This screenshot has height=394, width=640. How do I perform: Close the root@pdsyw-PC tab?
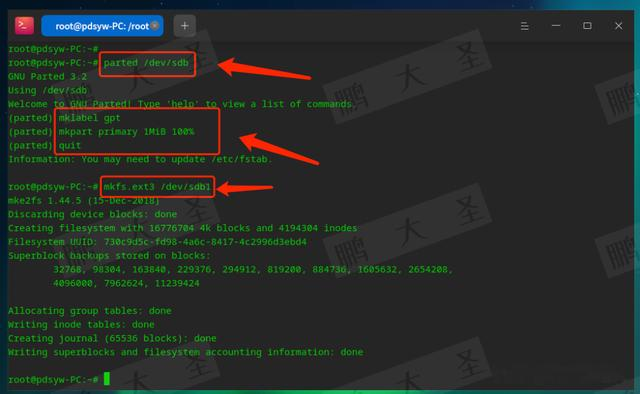tap(155, 26)
